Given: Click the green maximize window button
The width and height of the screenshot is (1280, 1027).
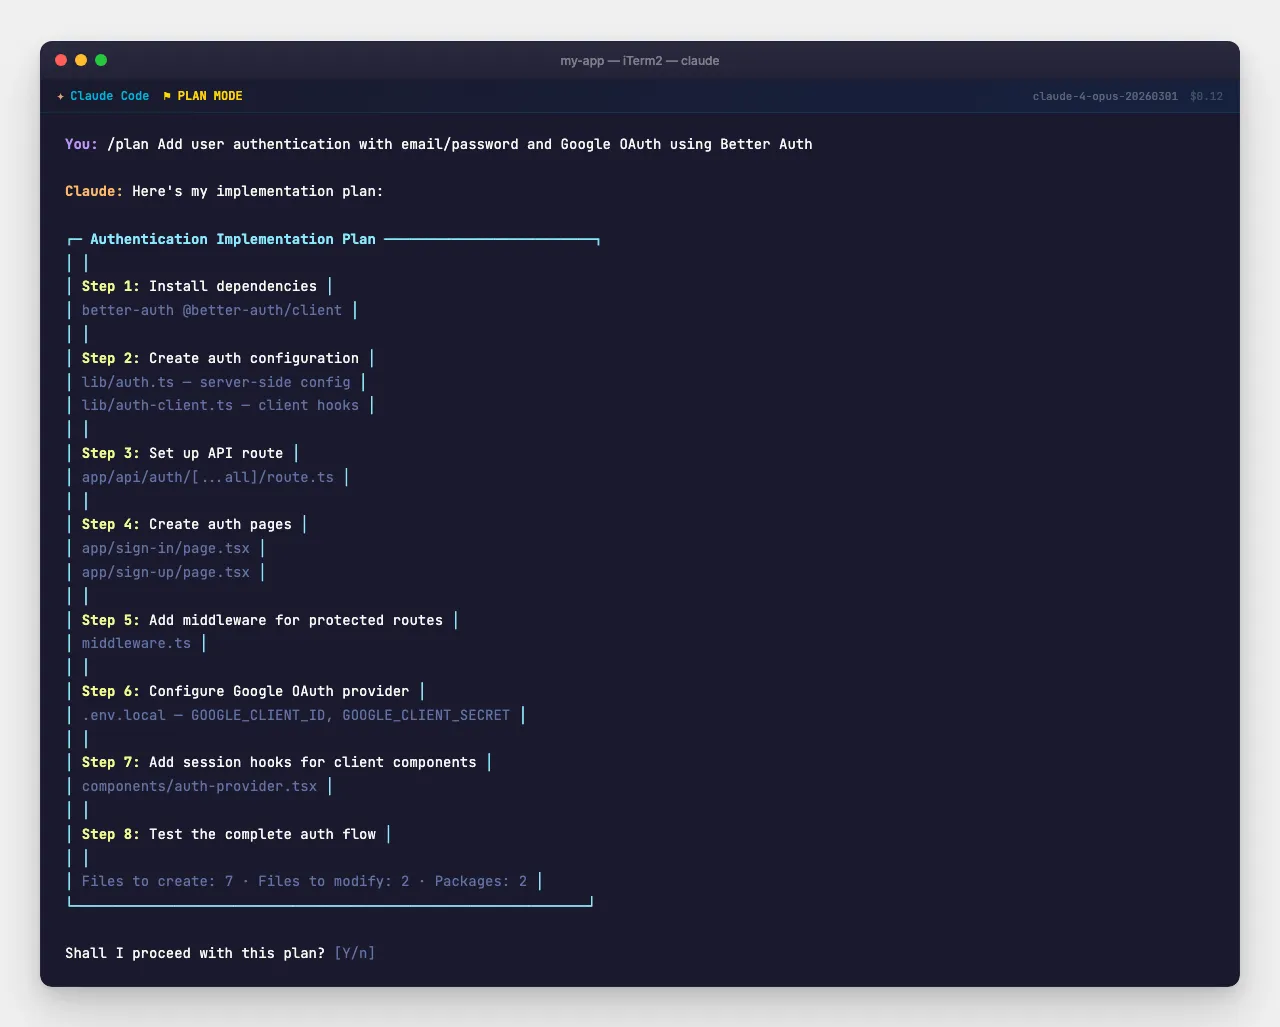Looking at the screenshot, I should [101, 60].
